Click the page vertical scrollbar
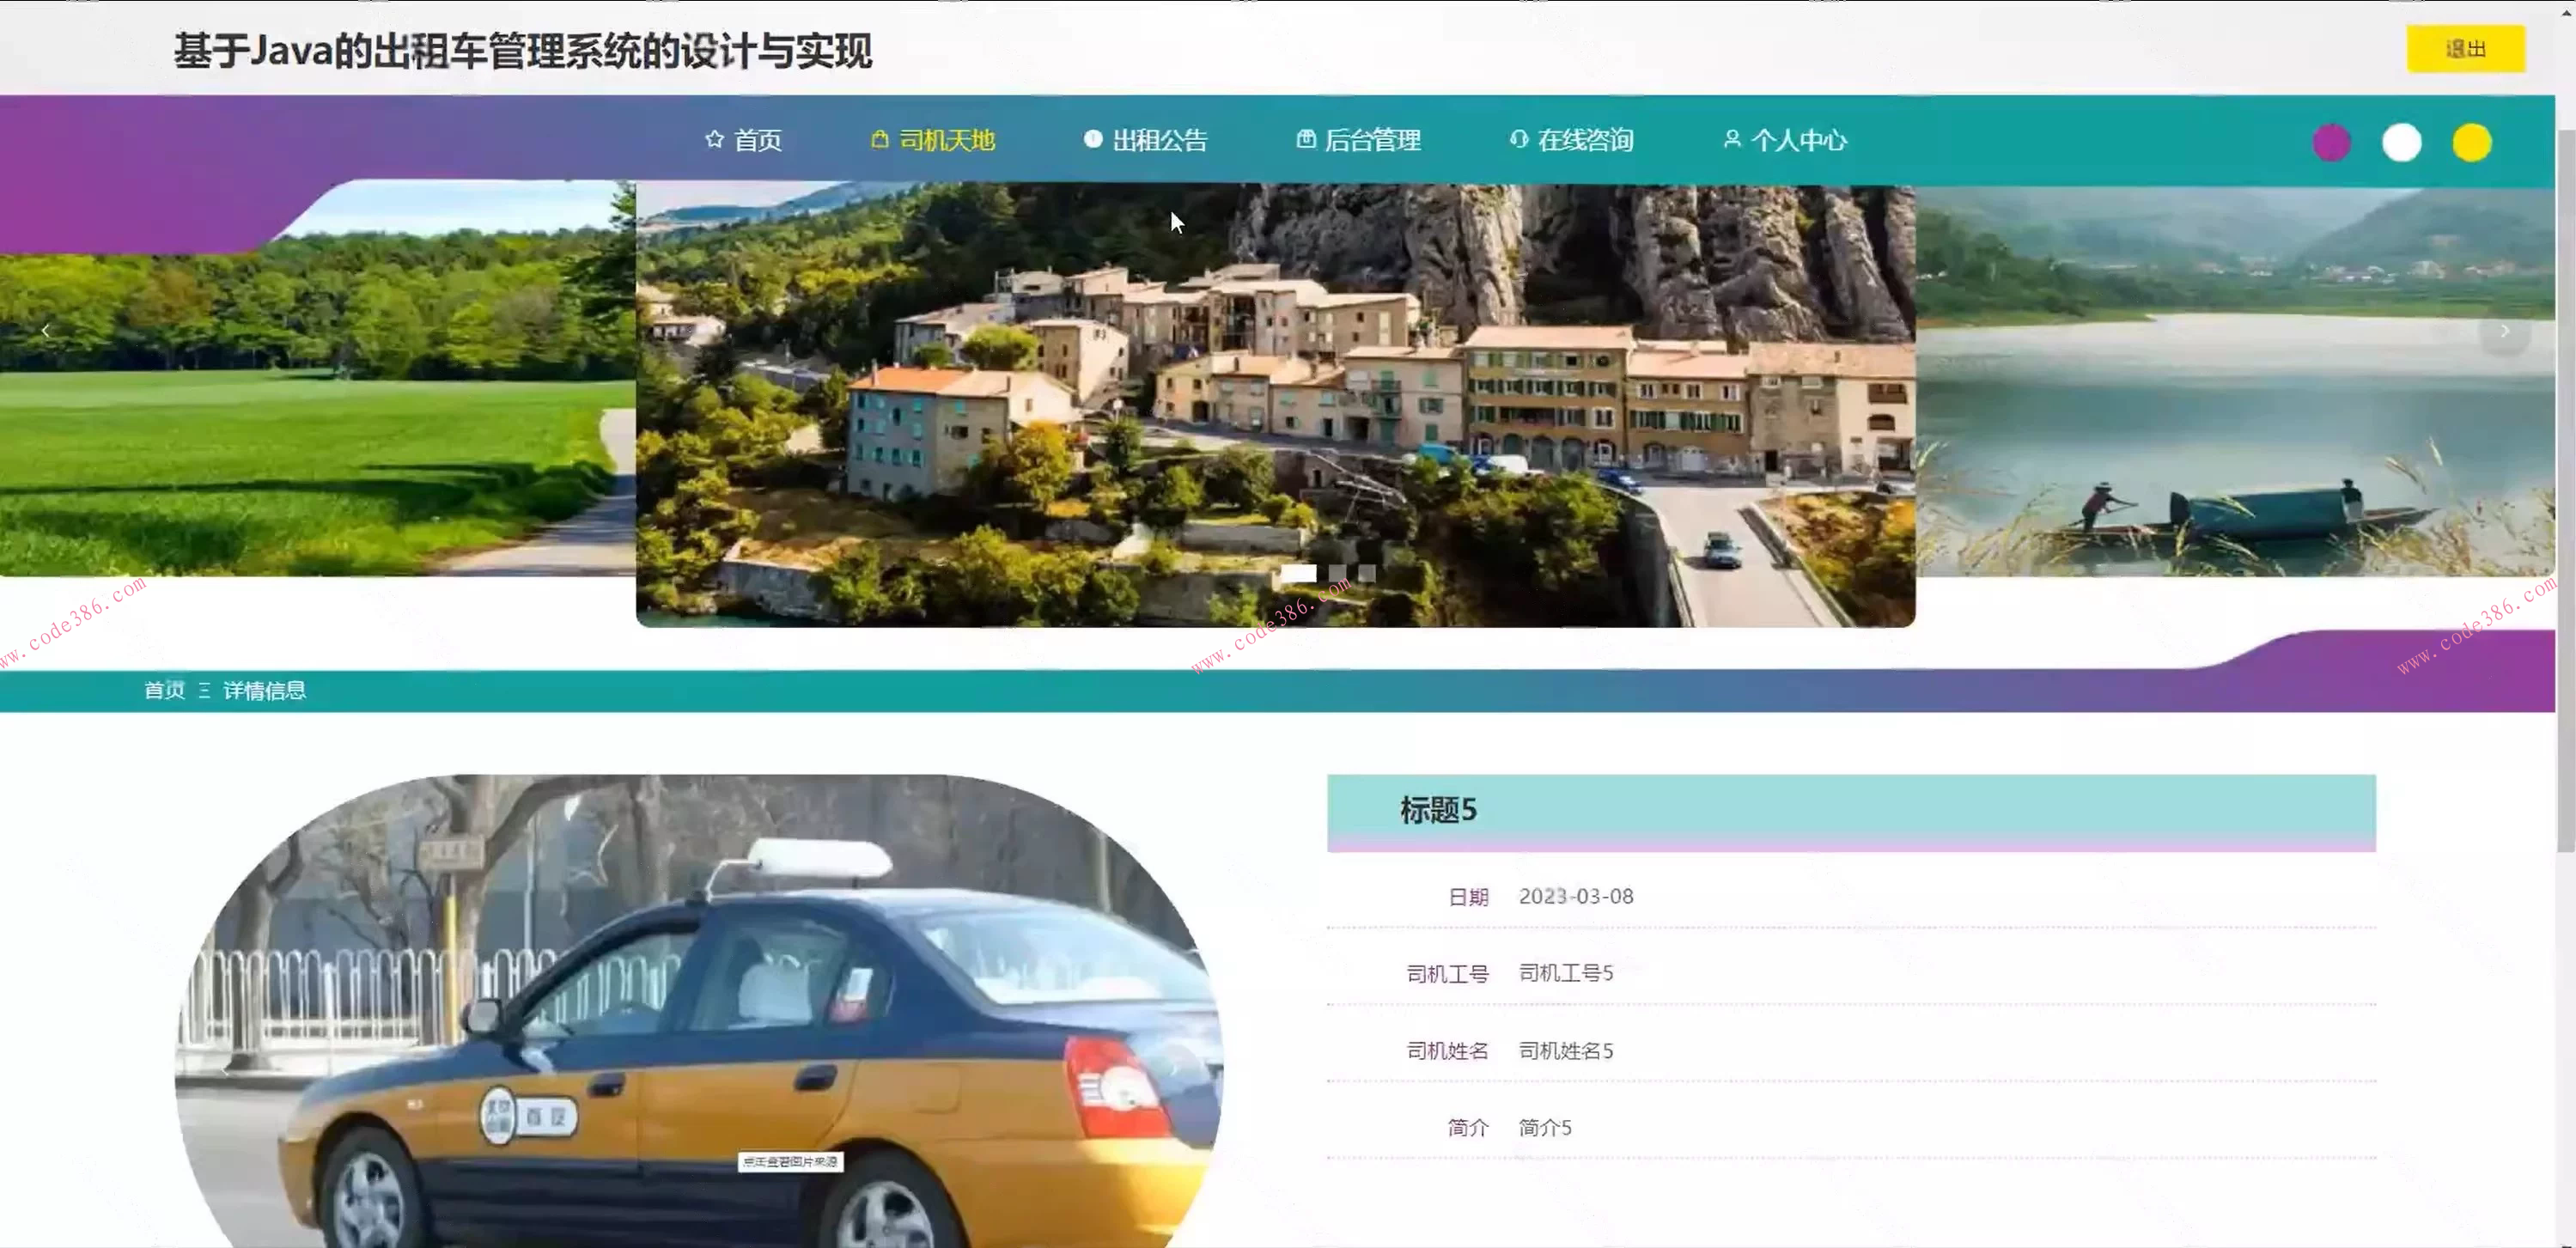The height and width of the screenshot is (1248, 2576). pos(2565,490)
